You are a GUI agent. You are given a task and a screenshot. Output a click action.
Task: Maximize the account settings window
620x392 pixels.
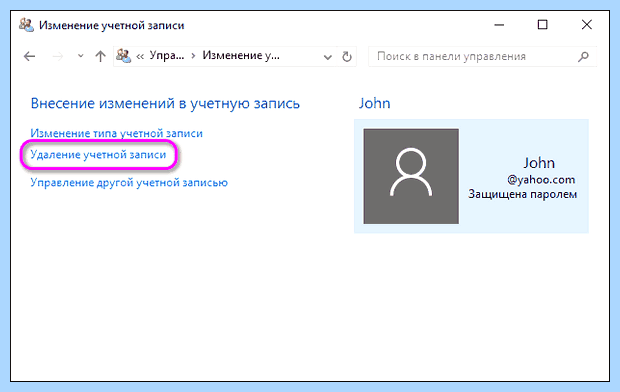click(x=542, y=25)
